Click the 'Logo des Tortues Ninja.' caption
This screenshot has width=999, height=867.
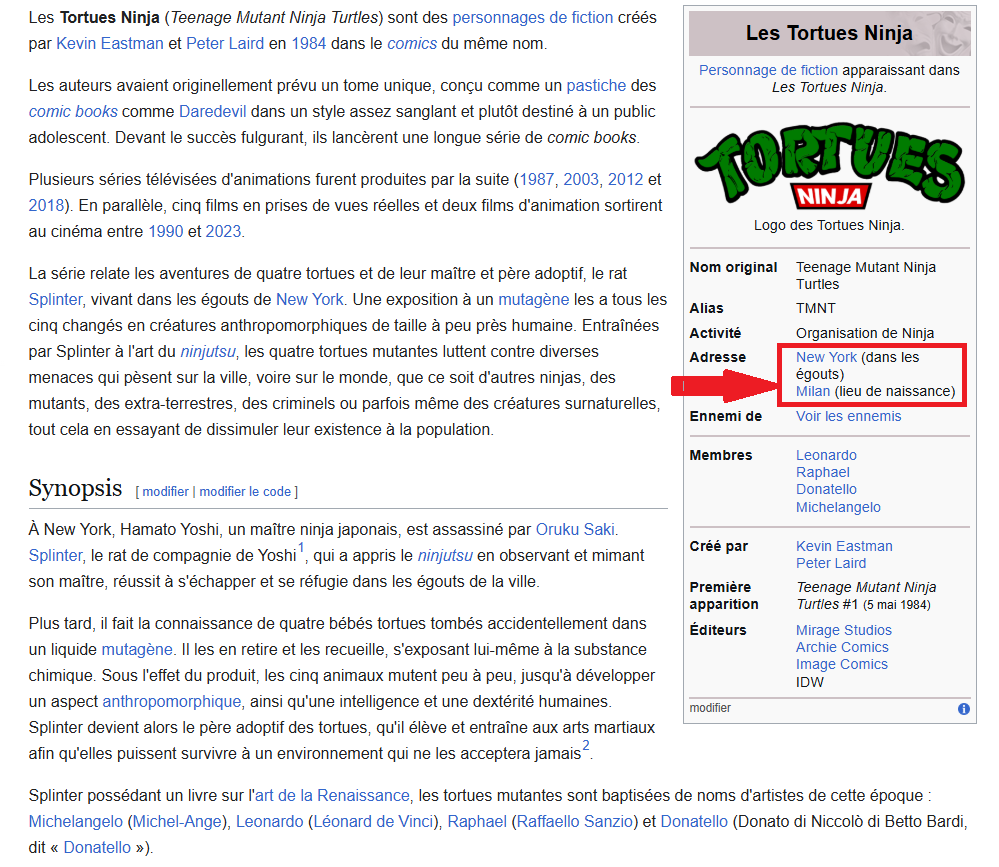point(829,225)
